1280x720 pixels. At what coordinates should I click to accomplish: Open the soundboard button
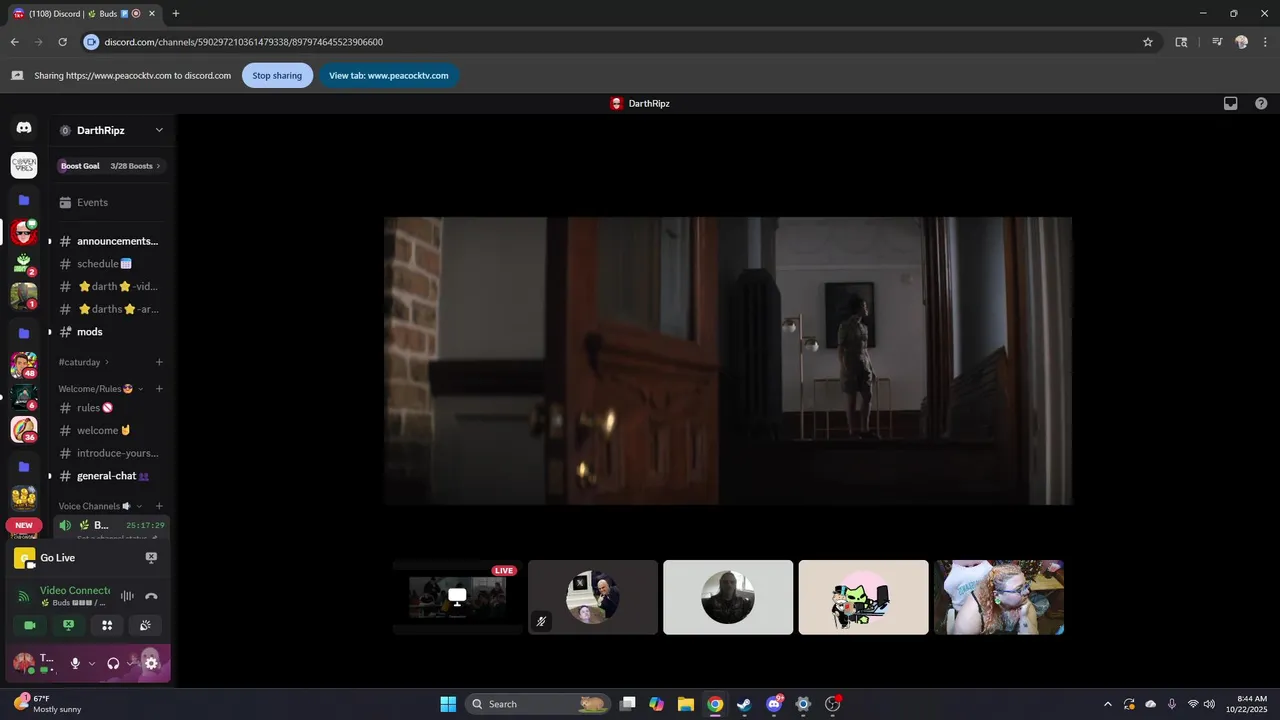(x=145, y=625)
